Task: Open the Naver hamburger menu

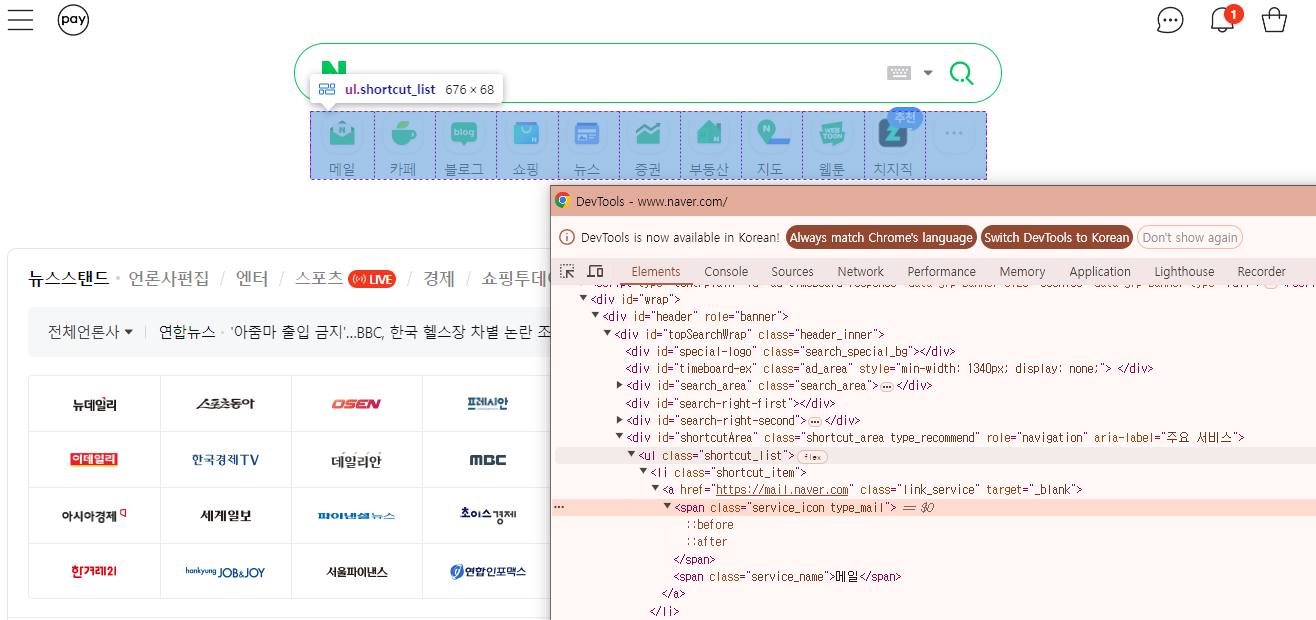Action: [20, 20]
